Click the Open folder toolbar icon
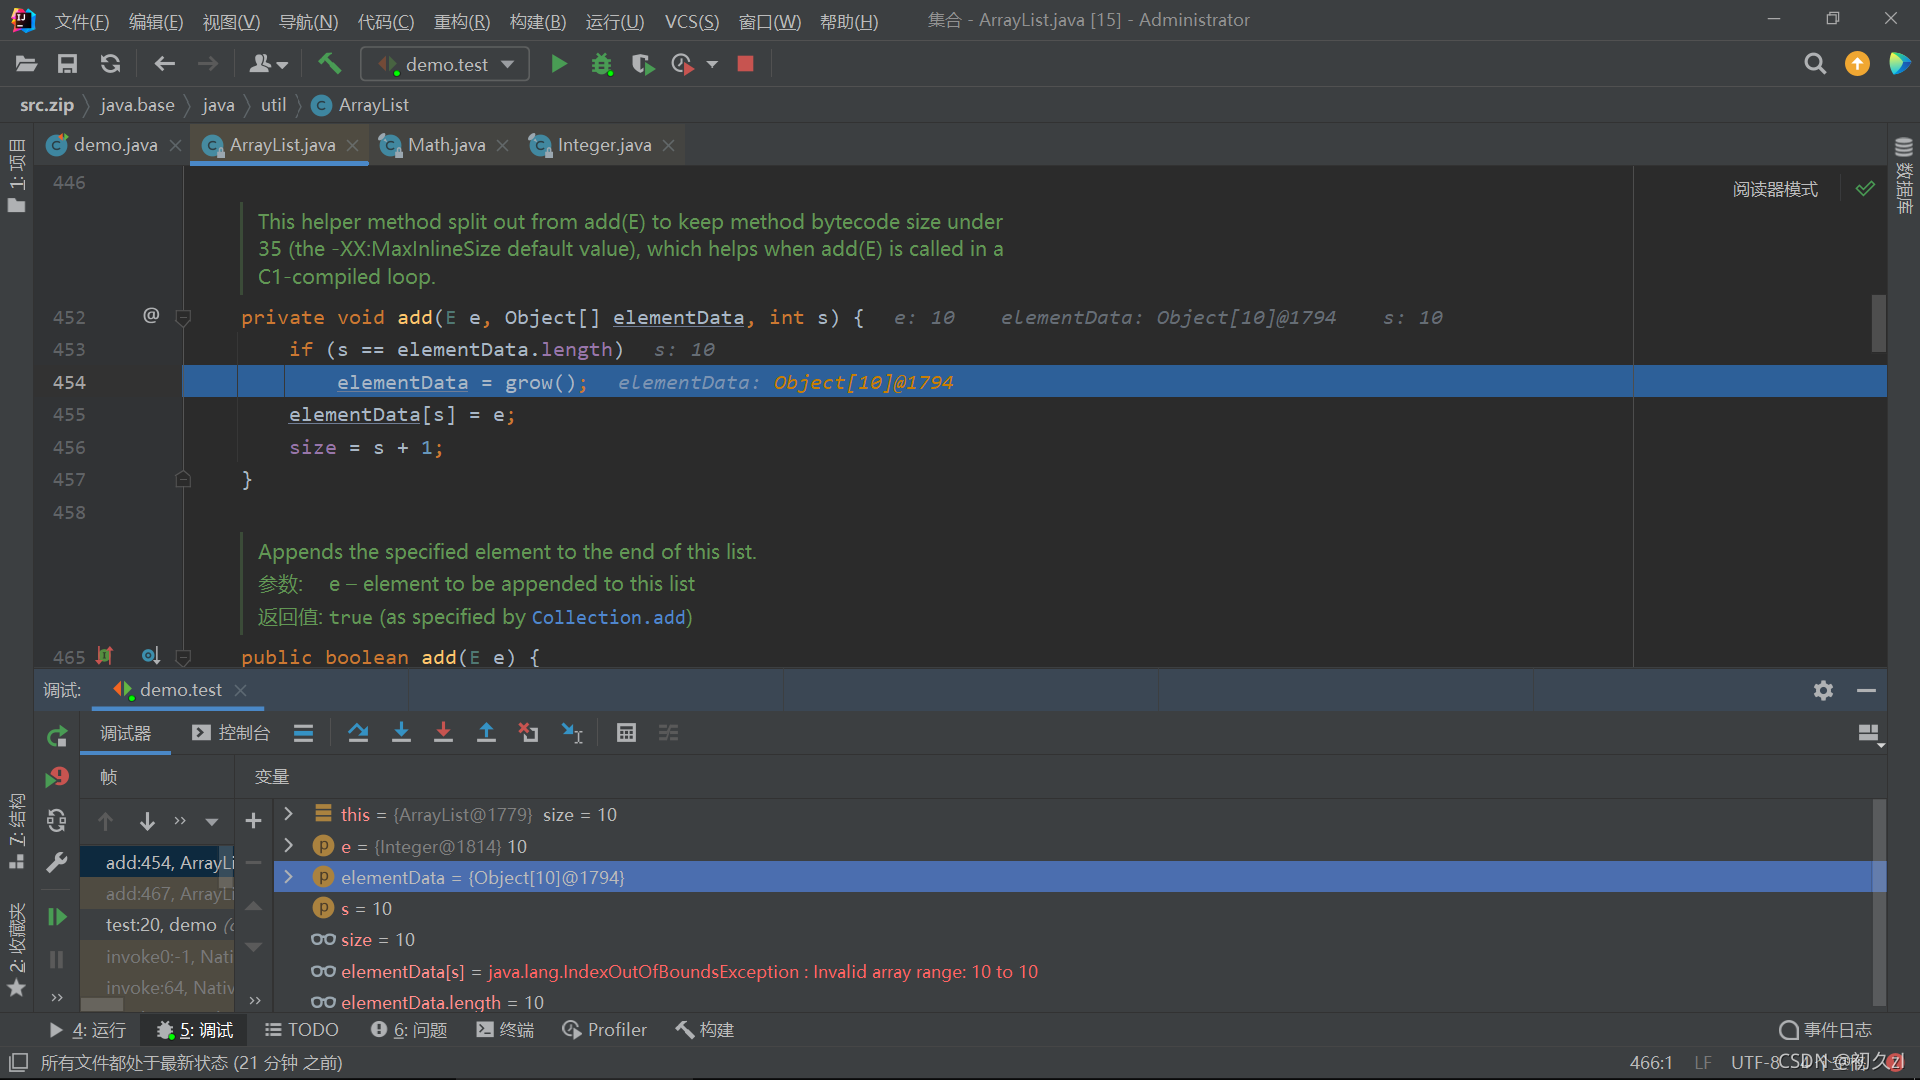Viewport: 1920px width, 1080px height. pos(26,64)
